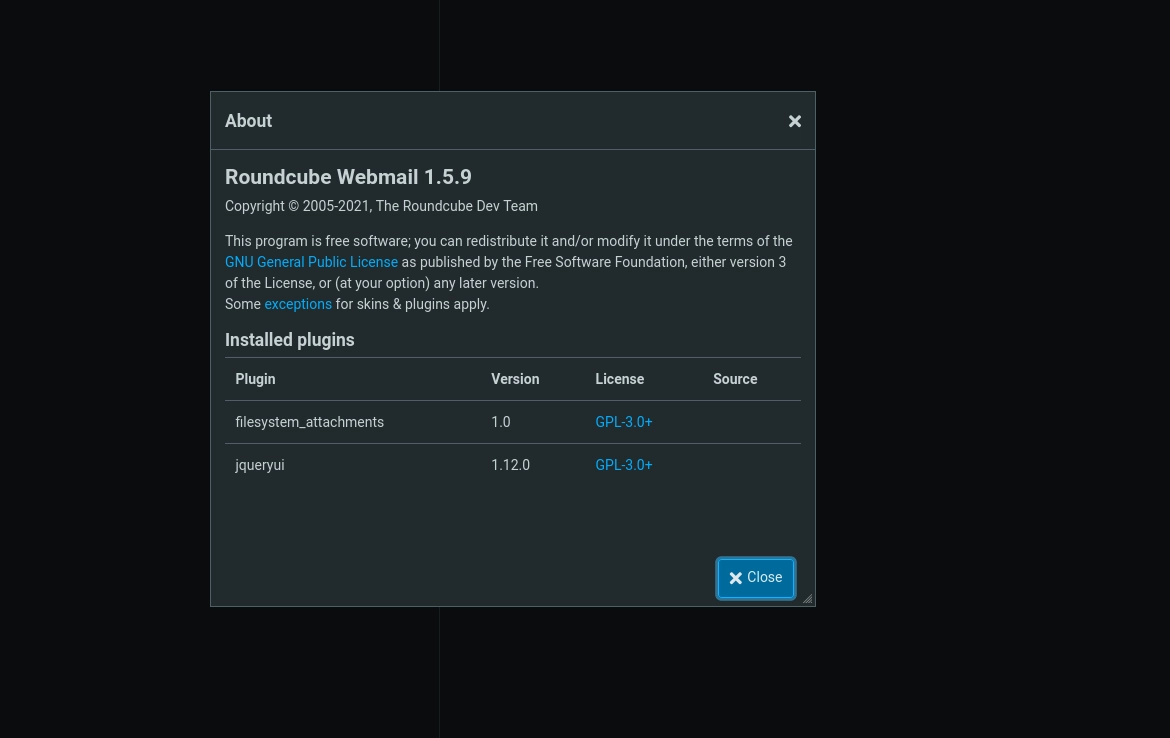Click the 1.0 version cell

pos(501,422)
